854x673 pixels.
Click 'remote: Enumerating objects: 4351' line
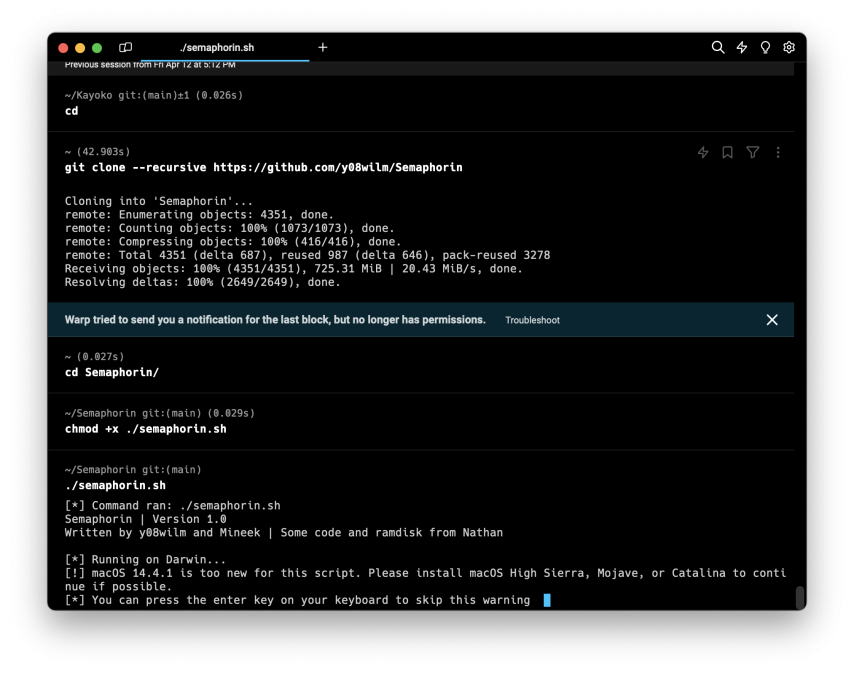point(199,215)
